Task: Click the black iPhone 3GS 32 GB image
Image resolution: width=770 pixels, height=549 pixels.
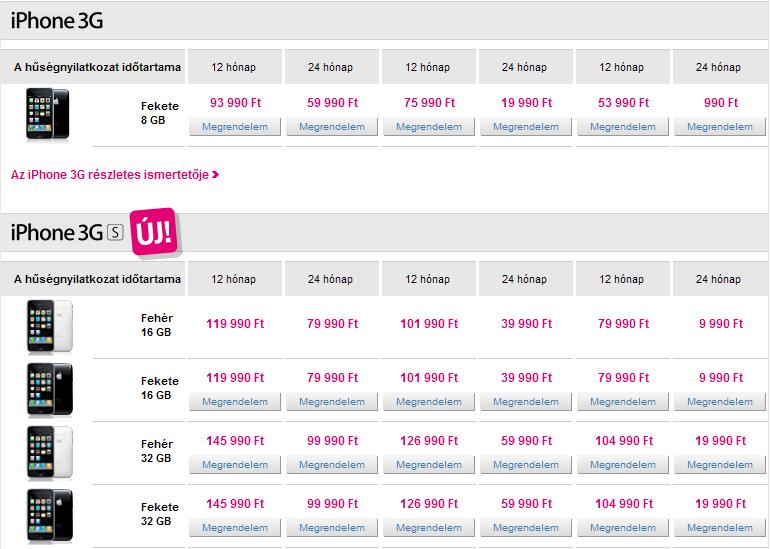Action: [x=50, y=515]
